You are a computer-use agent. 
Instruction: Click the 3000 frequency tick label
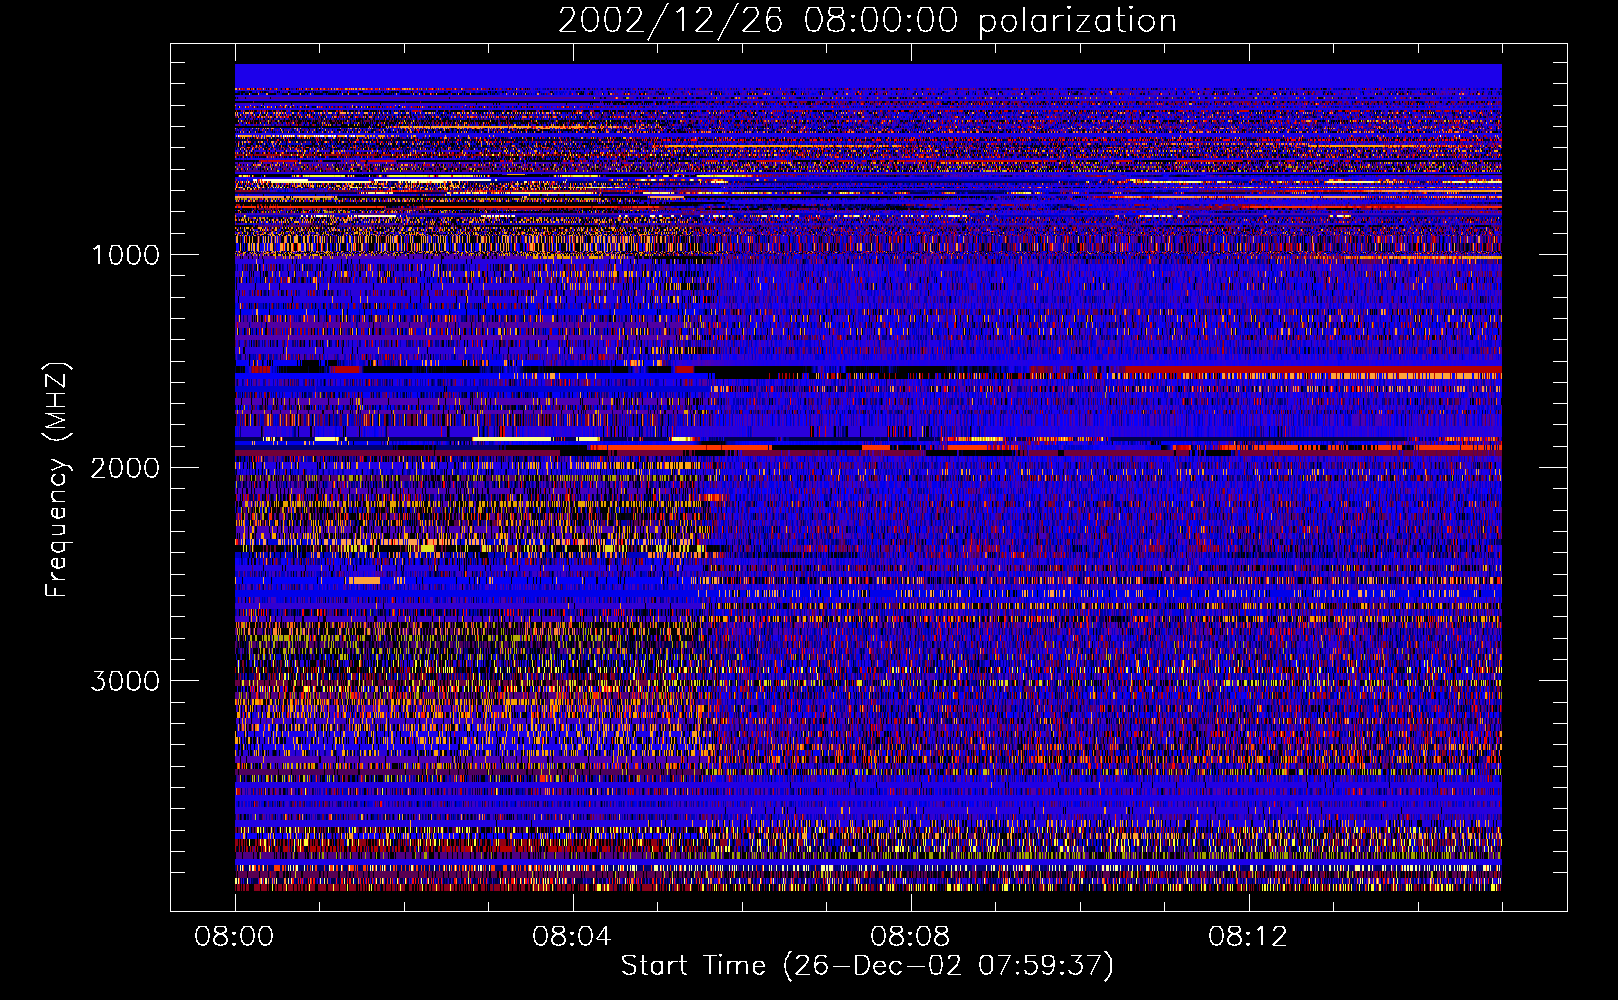click(x=125, y=681)
